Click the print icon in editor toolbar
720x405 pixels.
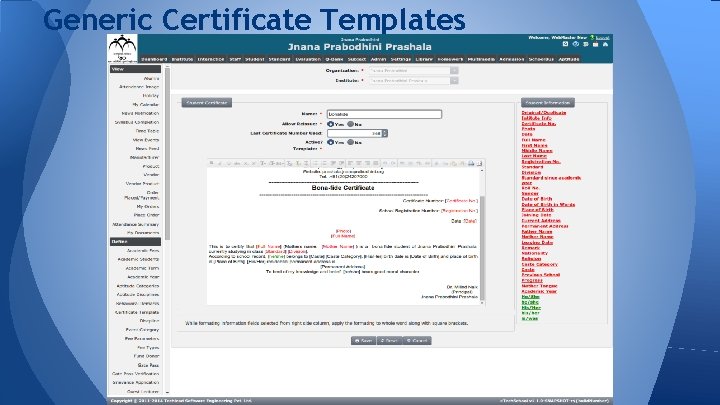click(471, 163)
